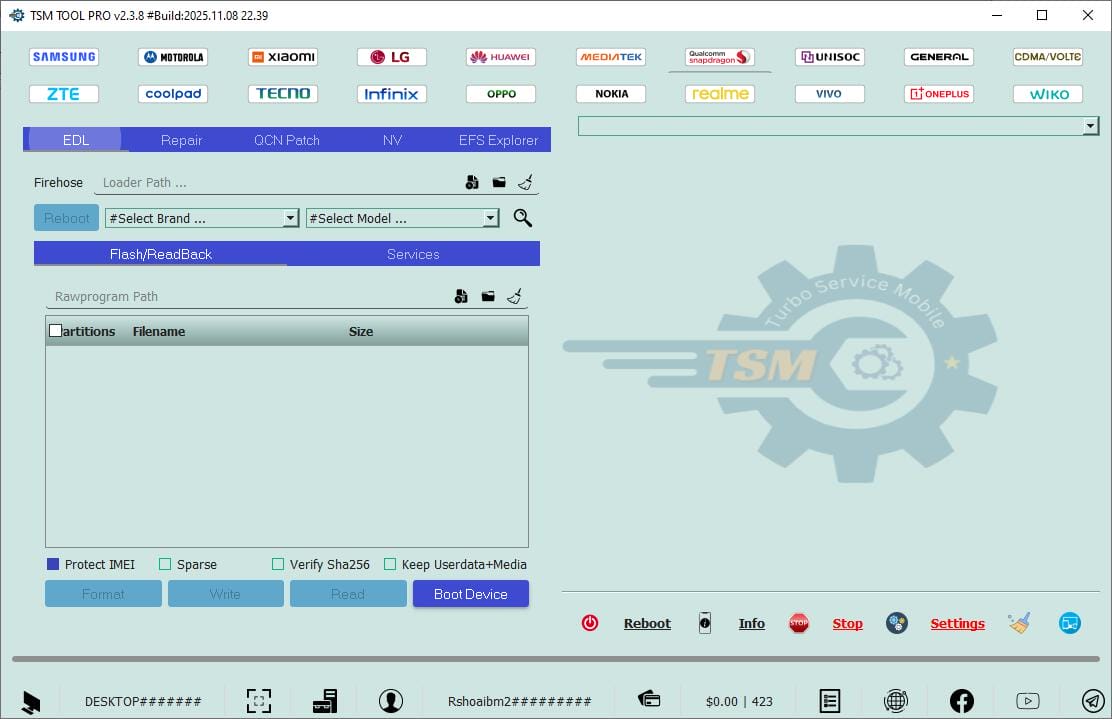
Task: Enable the Sparse checkbox
Action: point(164,564)
